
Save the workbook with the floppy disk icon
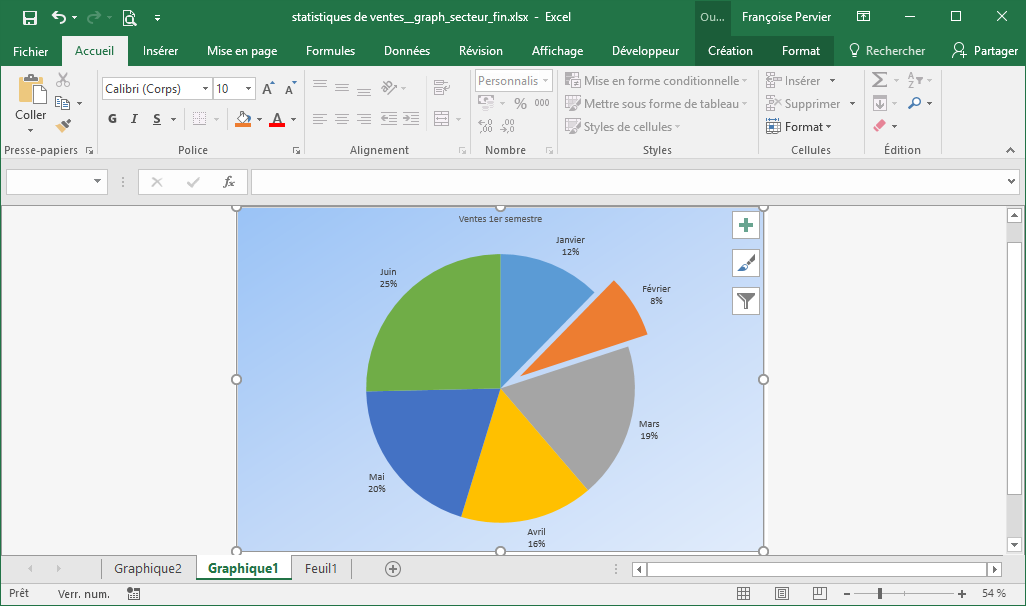pos(29,17)
